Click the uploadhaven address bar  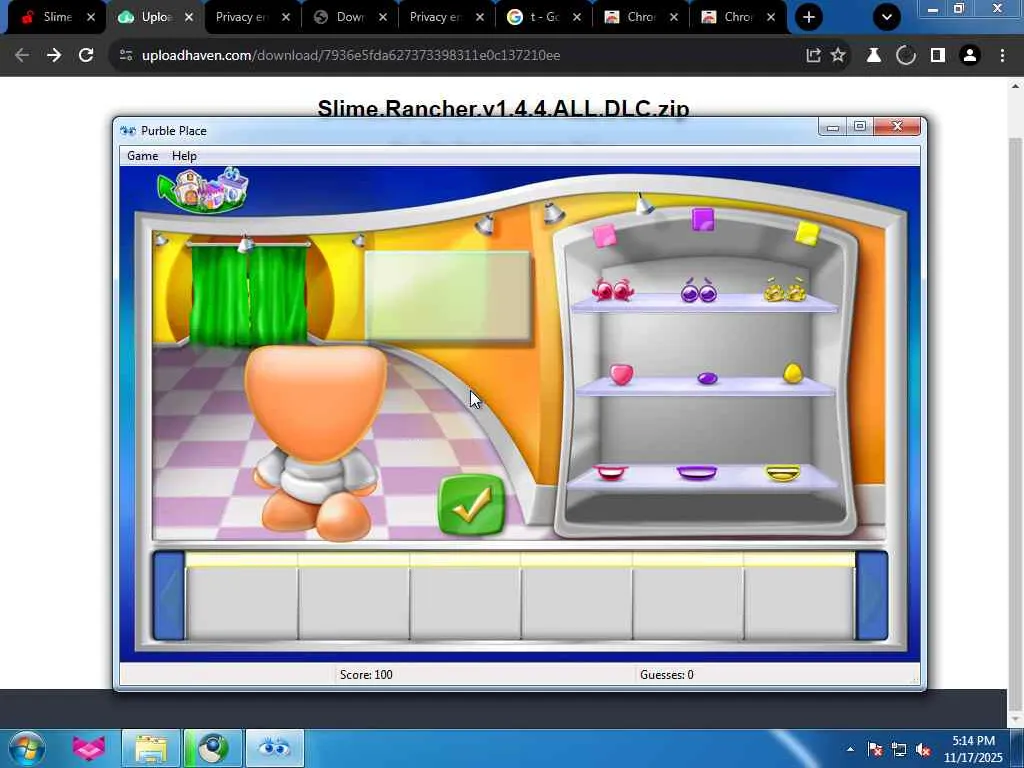[x=457, y=56]
